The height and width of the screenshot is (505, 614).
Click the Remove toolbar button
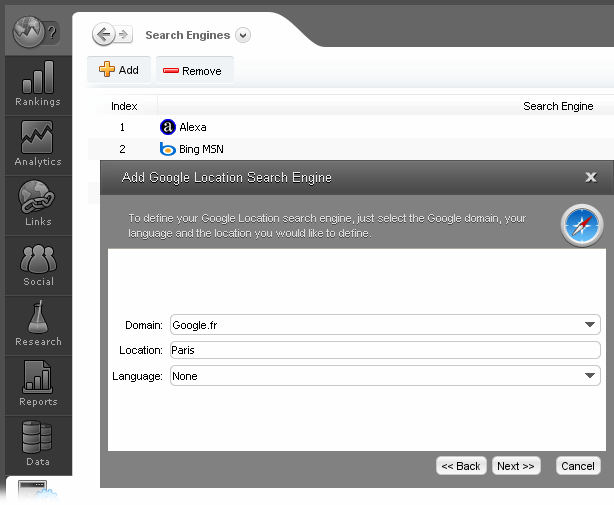192,71
